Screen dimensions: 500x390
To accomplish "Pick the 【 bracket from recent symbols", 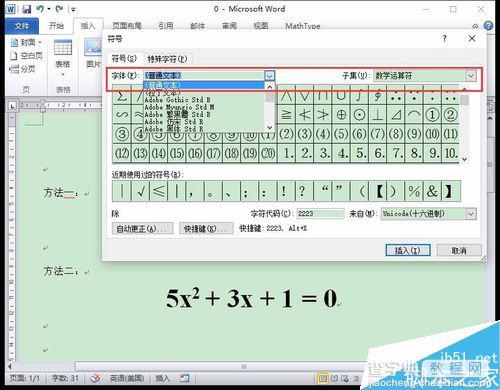I will (x=378, y=191).
